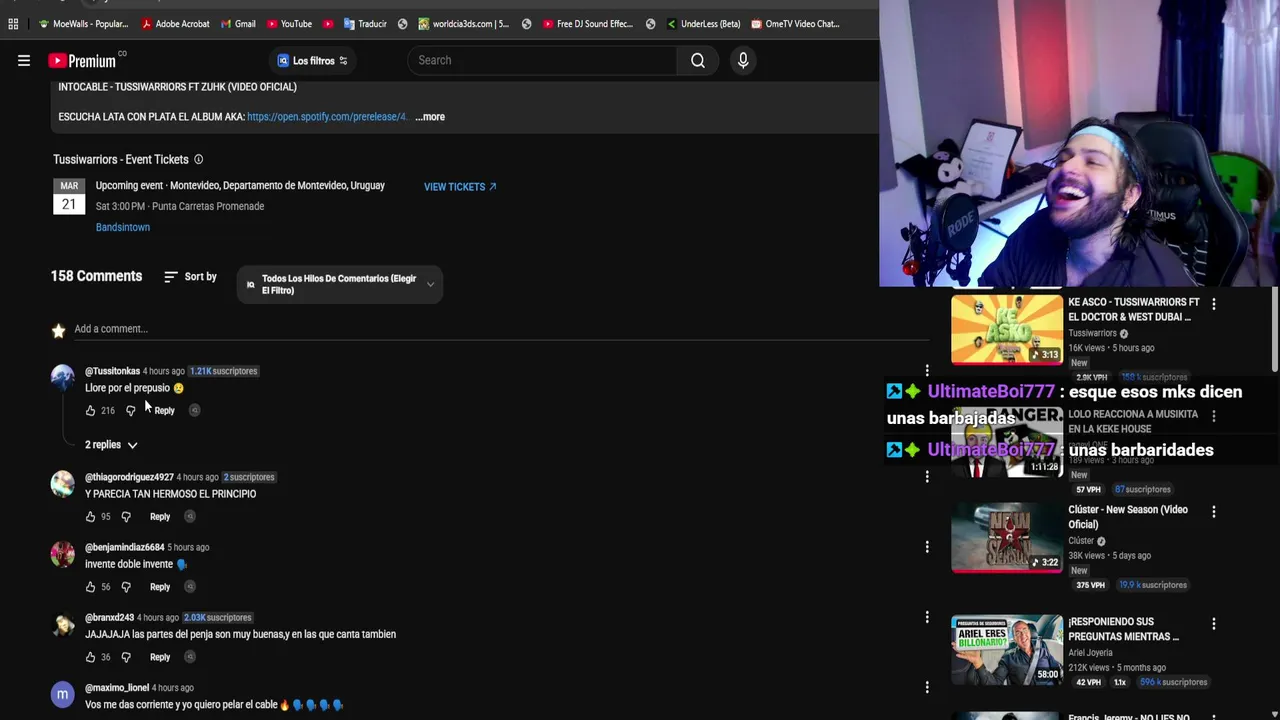
Task: Open @benjamindiaz6684 channel name
Action: point(124,548)
